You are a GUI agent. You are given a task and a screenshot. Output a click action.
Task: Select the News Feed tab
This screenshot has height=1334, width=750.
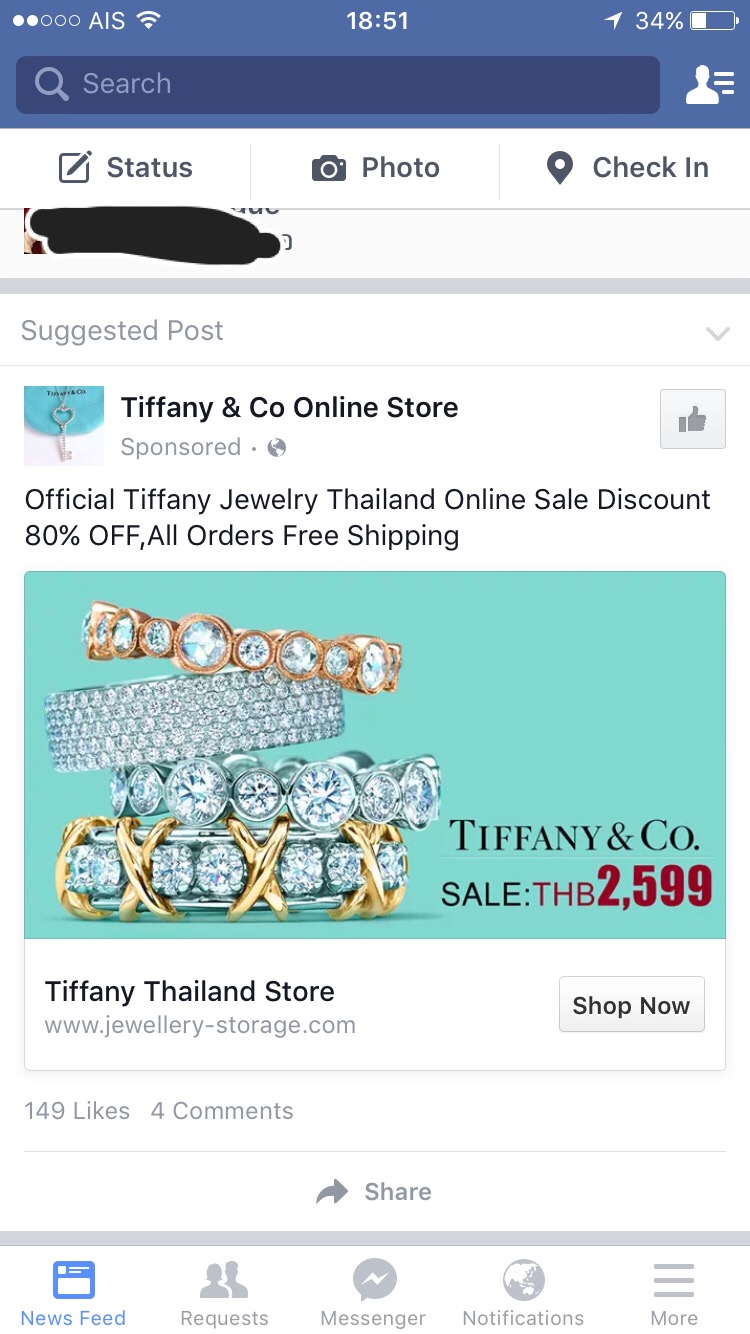73,1292
